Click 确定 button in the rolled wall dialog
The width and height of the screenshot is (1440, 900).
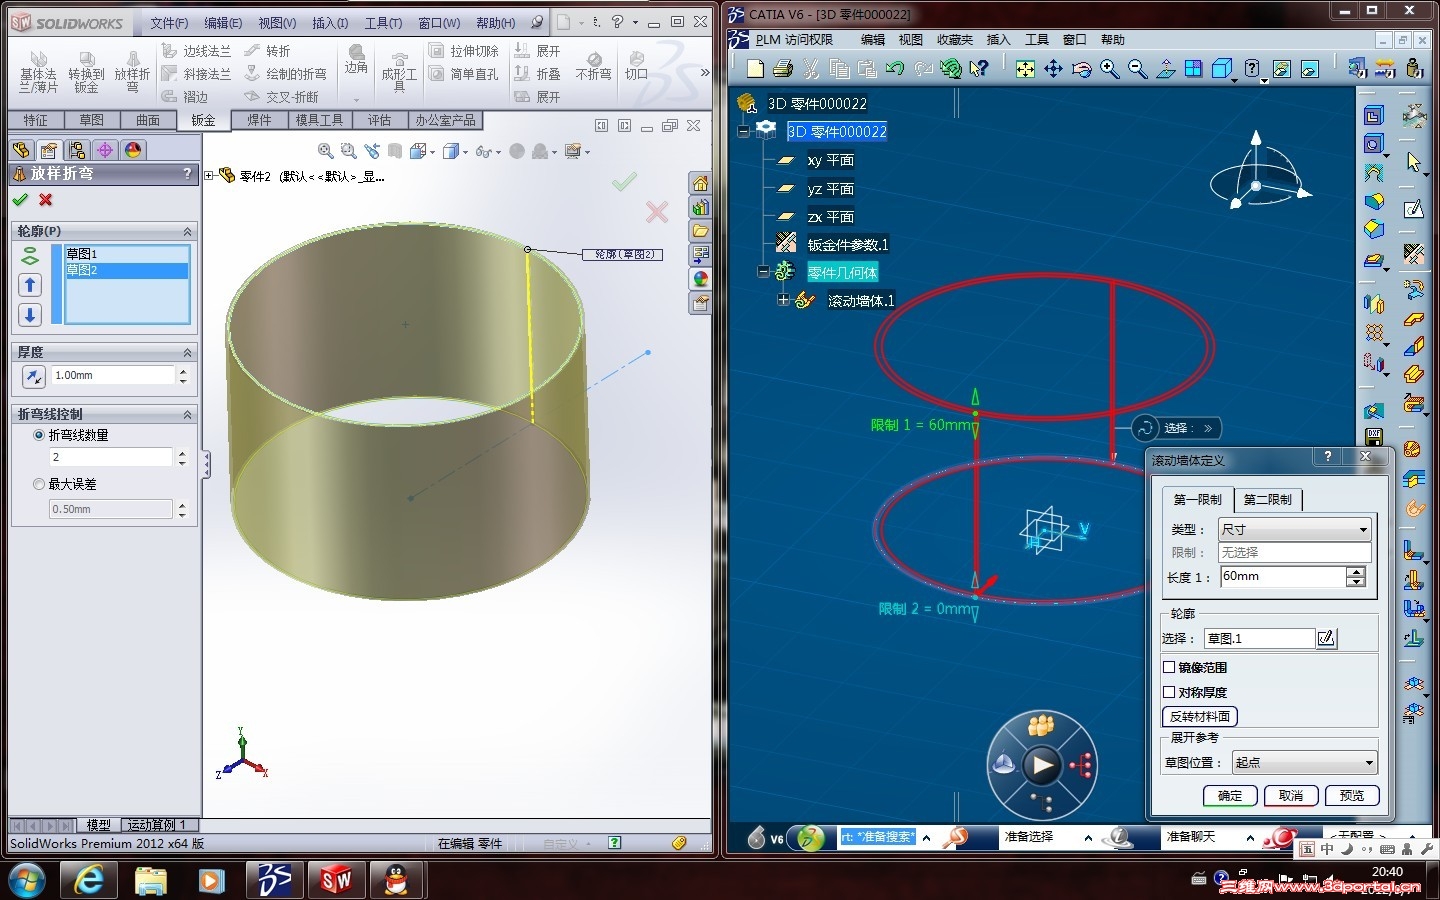pyautogui.click(x=1229, y=796)
